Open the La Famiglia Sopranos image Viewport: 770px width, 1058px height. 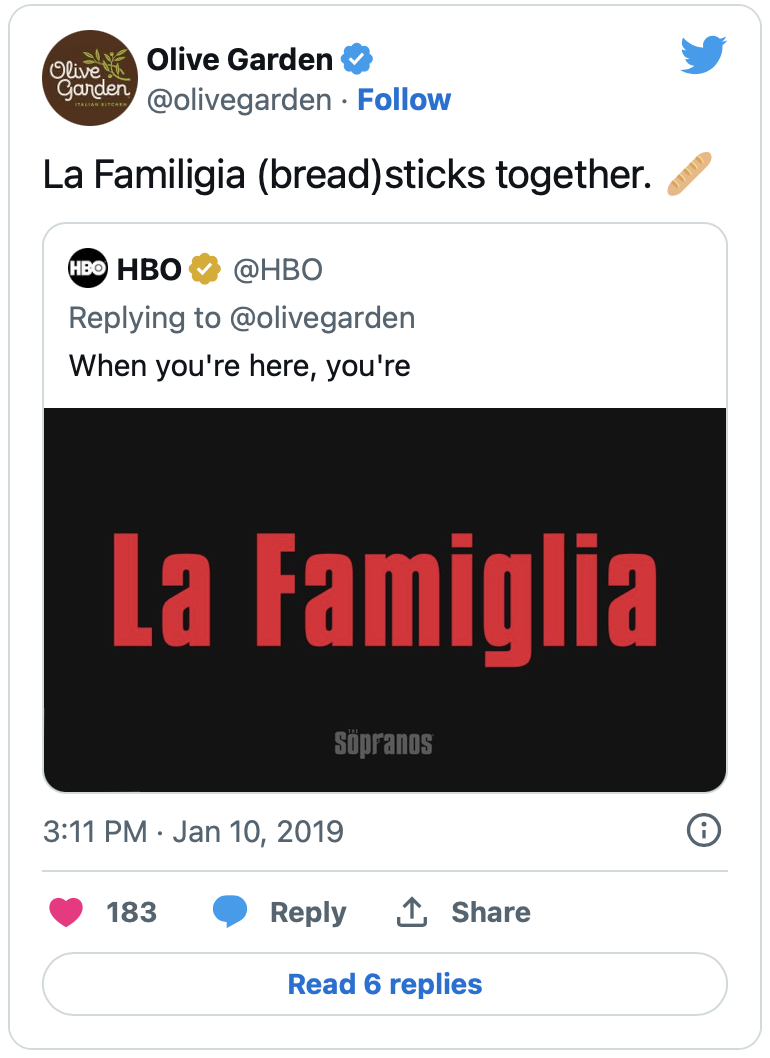tap(385, 599)
